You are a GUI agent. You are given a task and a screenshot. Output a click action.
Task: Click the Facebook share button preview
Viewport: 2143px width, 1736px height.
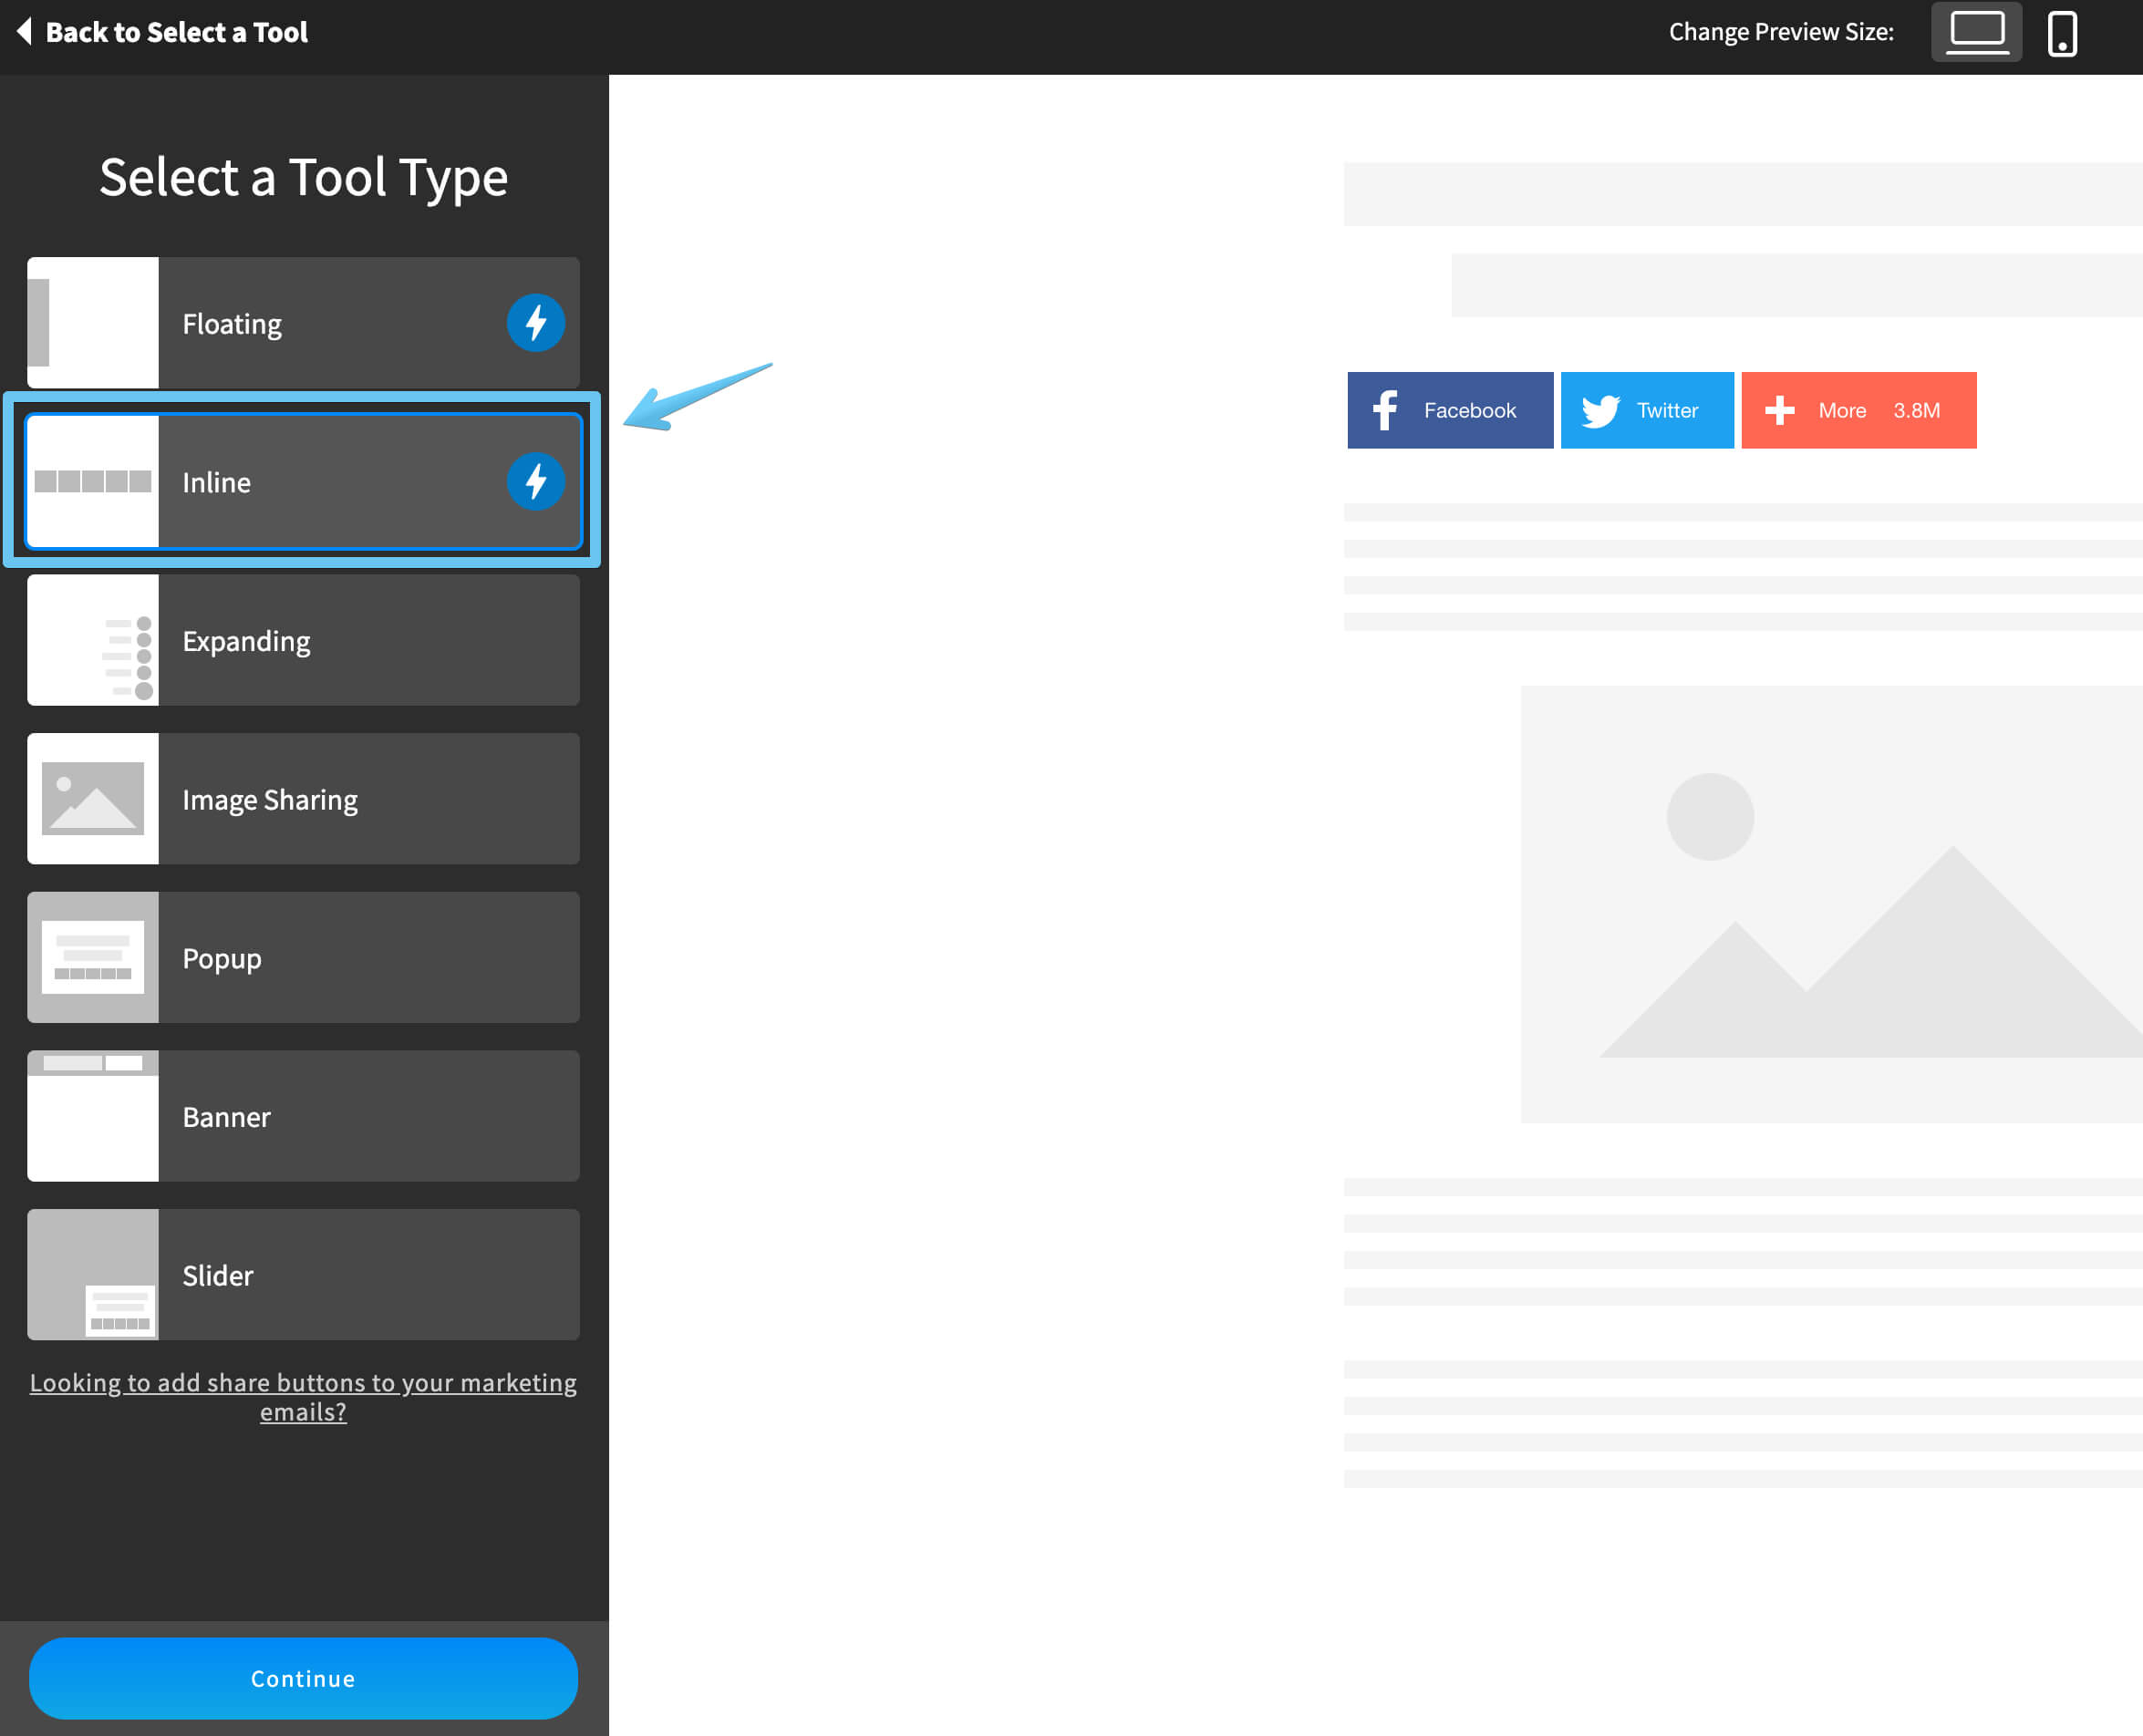click(x=1449, y=410)
